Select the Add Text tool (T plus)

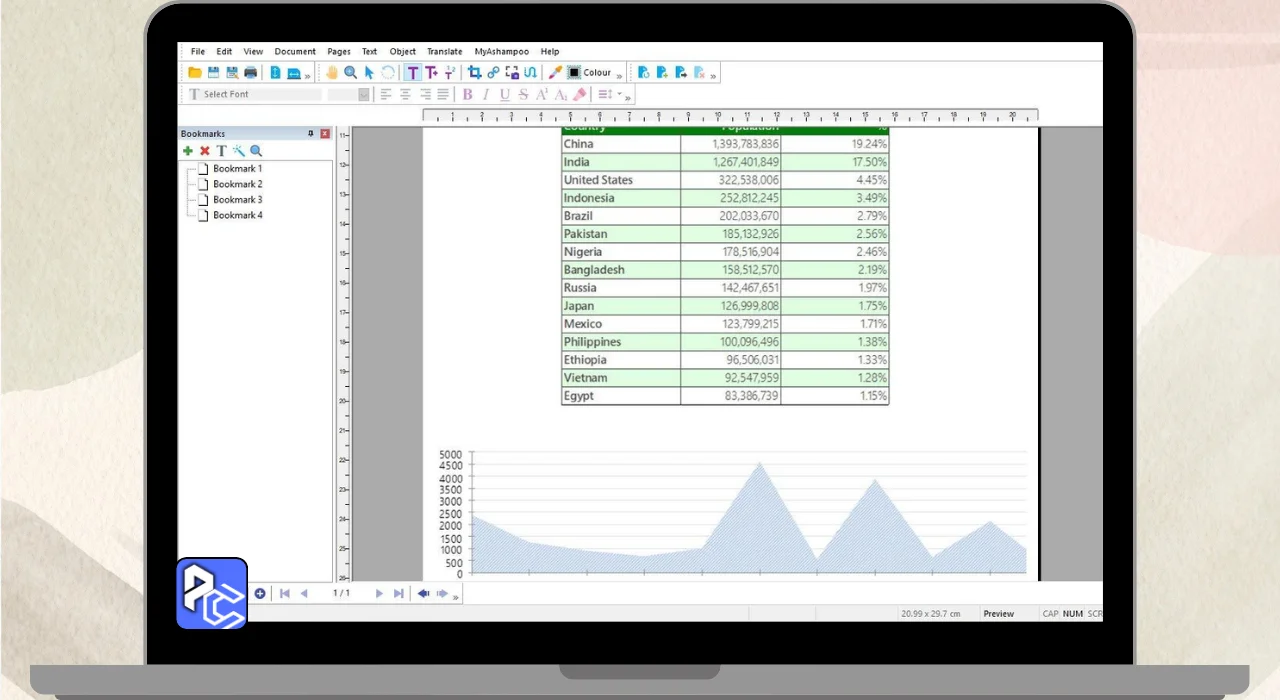(431, 72)
